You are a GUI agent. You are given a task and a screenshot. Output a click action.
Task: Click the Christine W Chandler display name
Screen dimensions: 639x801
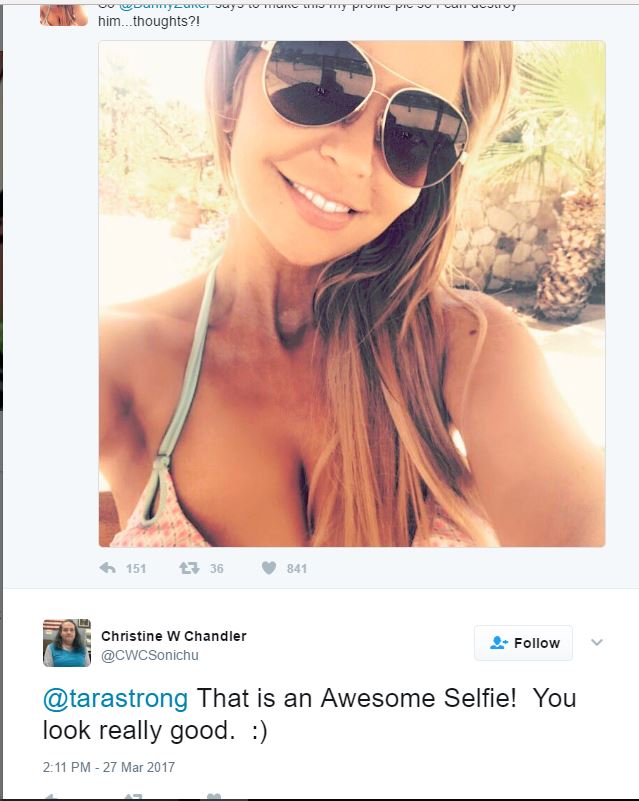click(x=174, y=636)
